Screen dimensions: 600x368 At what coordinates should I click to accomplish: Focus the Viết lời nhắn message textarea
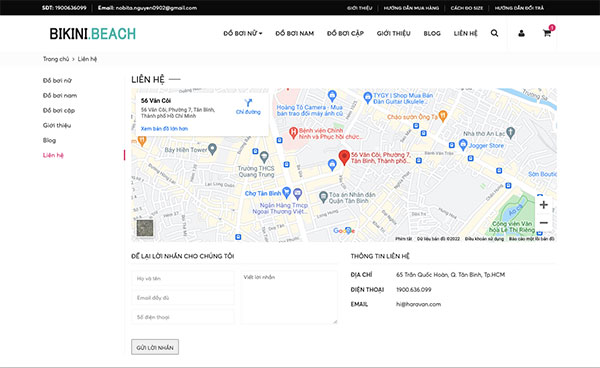(289, 297)
